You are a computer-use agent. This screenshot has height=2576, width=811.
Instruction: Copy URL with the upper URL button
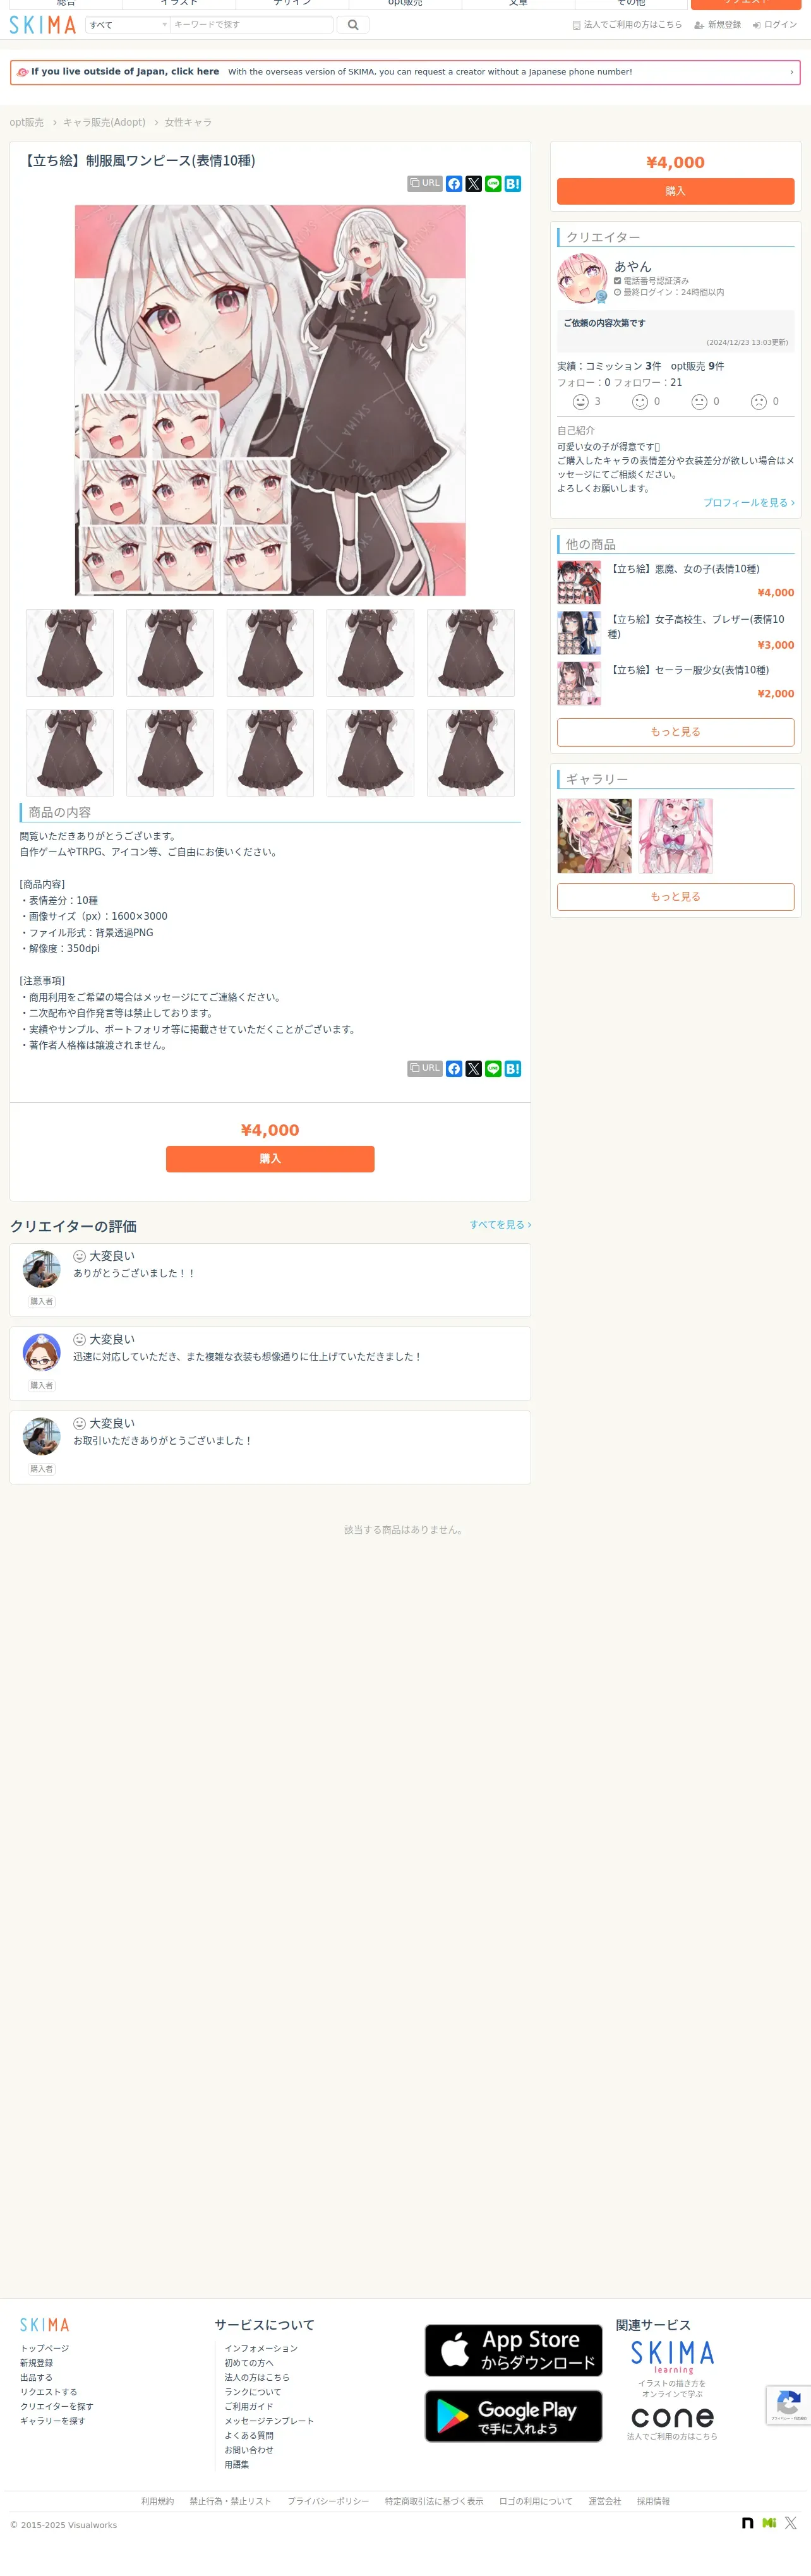tap(425, 184)
